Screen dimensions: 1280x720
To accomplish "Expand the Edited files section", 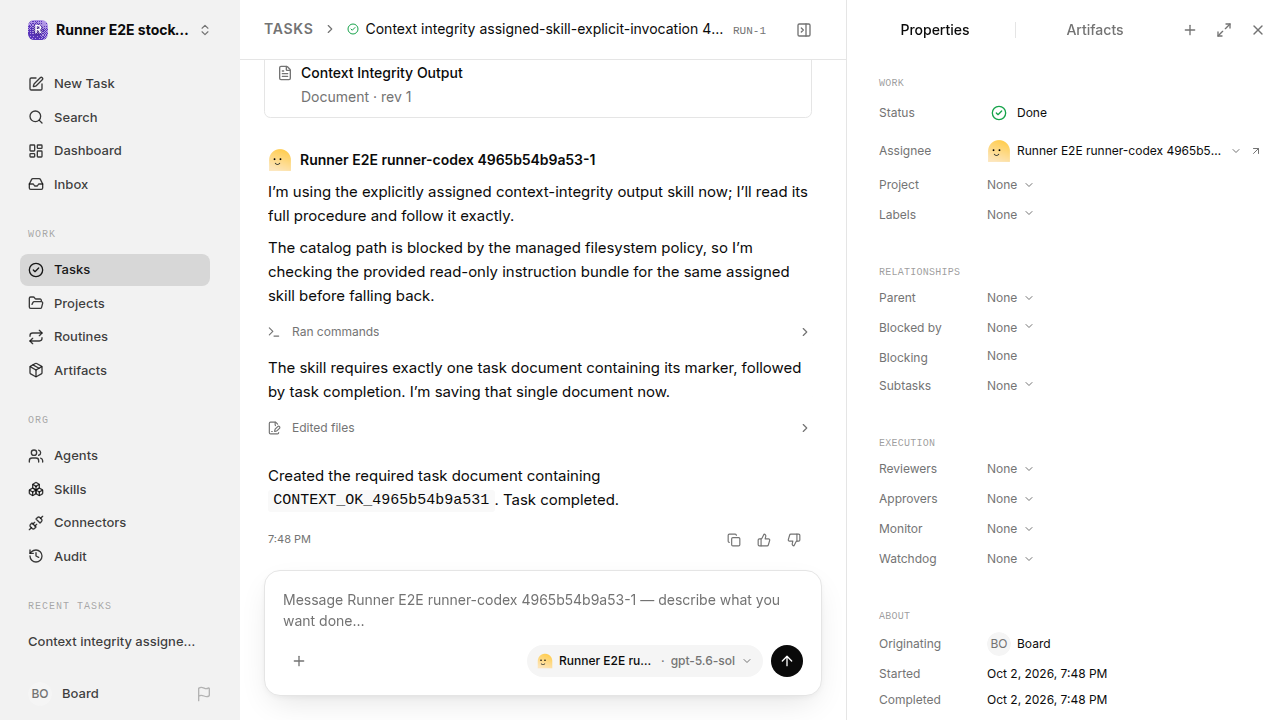I will 538,428.
